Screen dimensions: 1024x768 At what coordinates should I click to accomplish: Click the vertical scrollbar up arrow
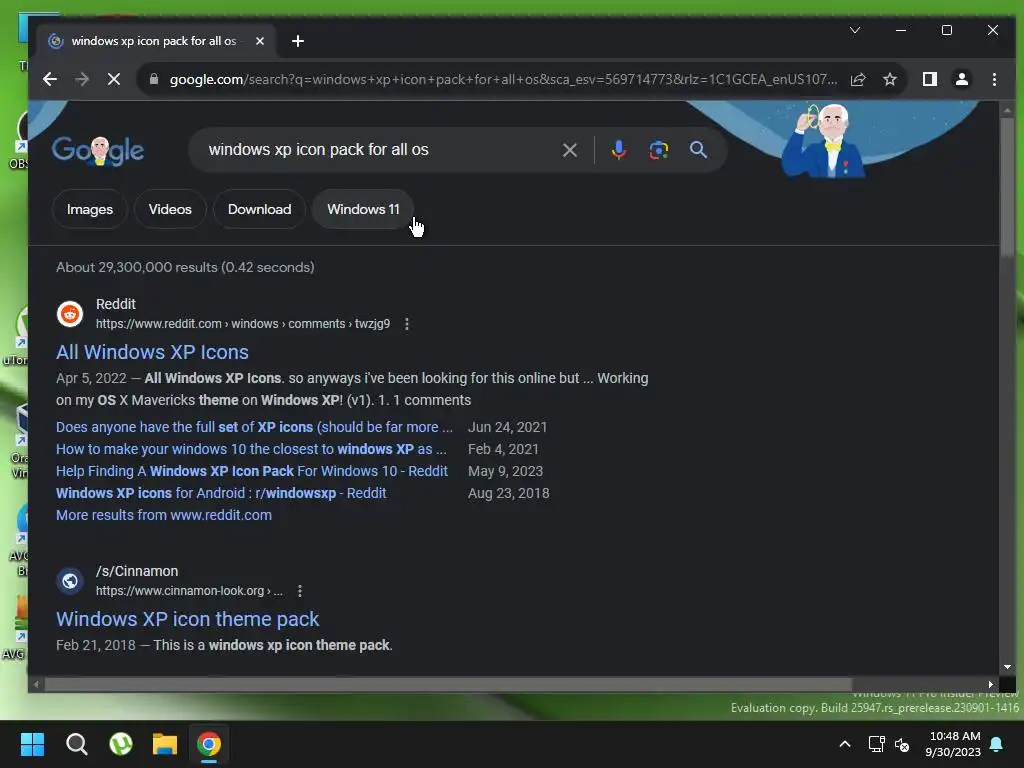point(1007,110)
